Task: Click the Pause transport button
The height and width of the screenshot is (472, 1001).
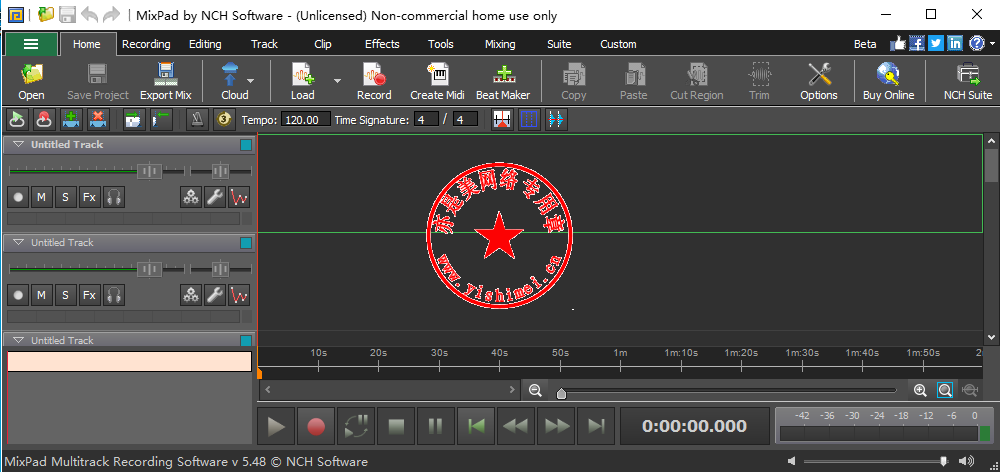Action: (436, 426)
